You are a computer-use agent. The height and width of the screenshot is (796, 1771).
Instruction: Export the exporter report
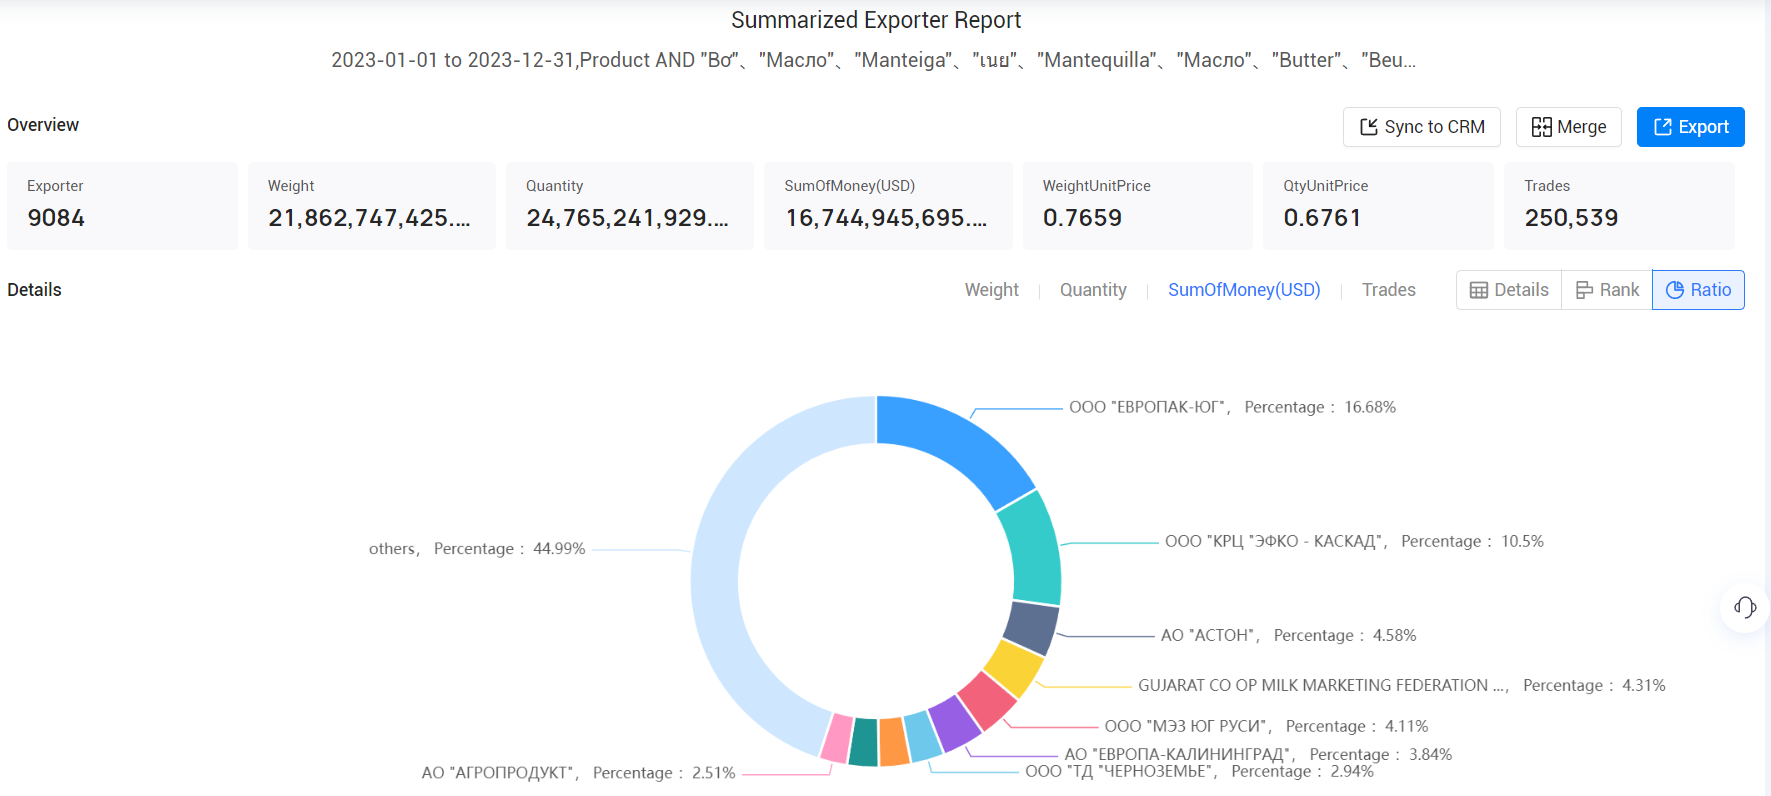tap(1690, 127)
